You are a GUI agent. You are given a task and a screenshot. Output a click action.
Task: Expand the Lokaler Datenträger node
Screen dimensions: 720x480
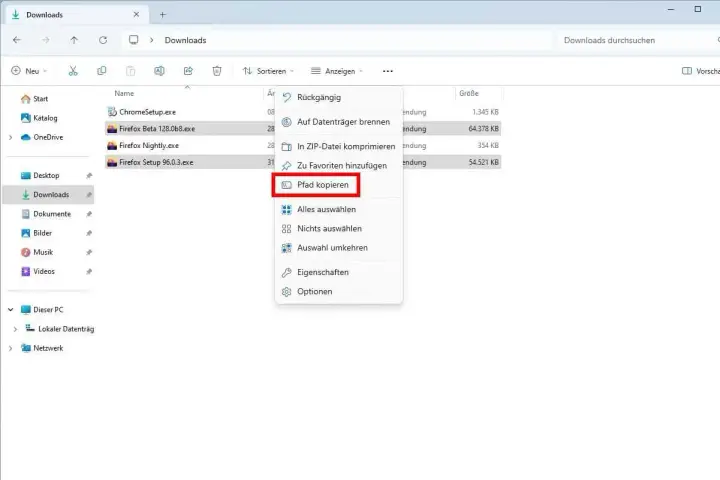click(15, 329)
